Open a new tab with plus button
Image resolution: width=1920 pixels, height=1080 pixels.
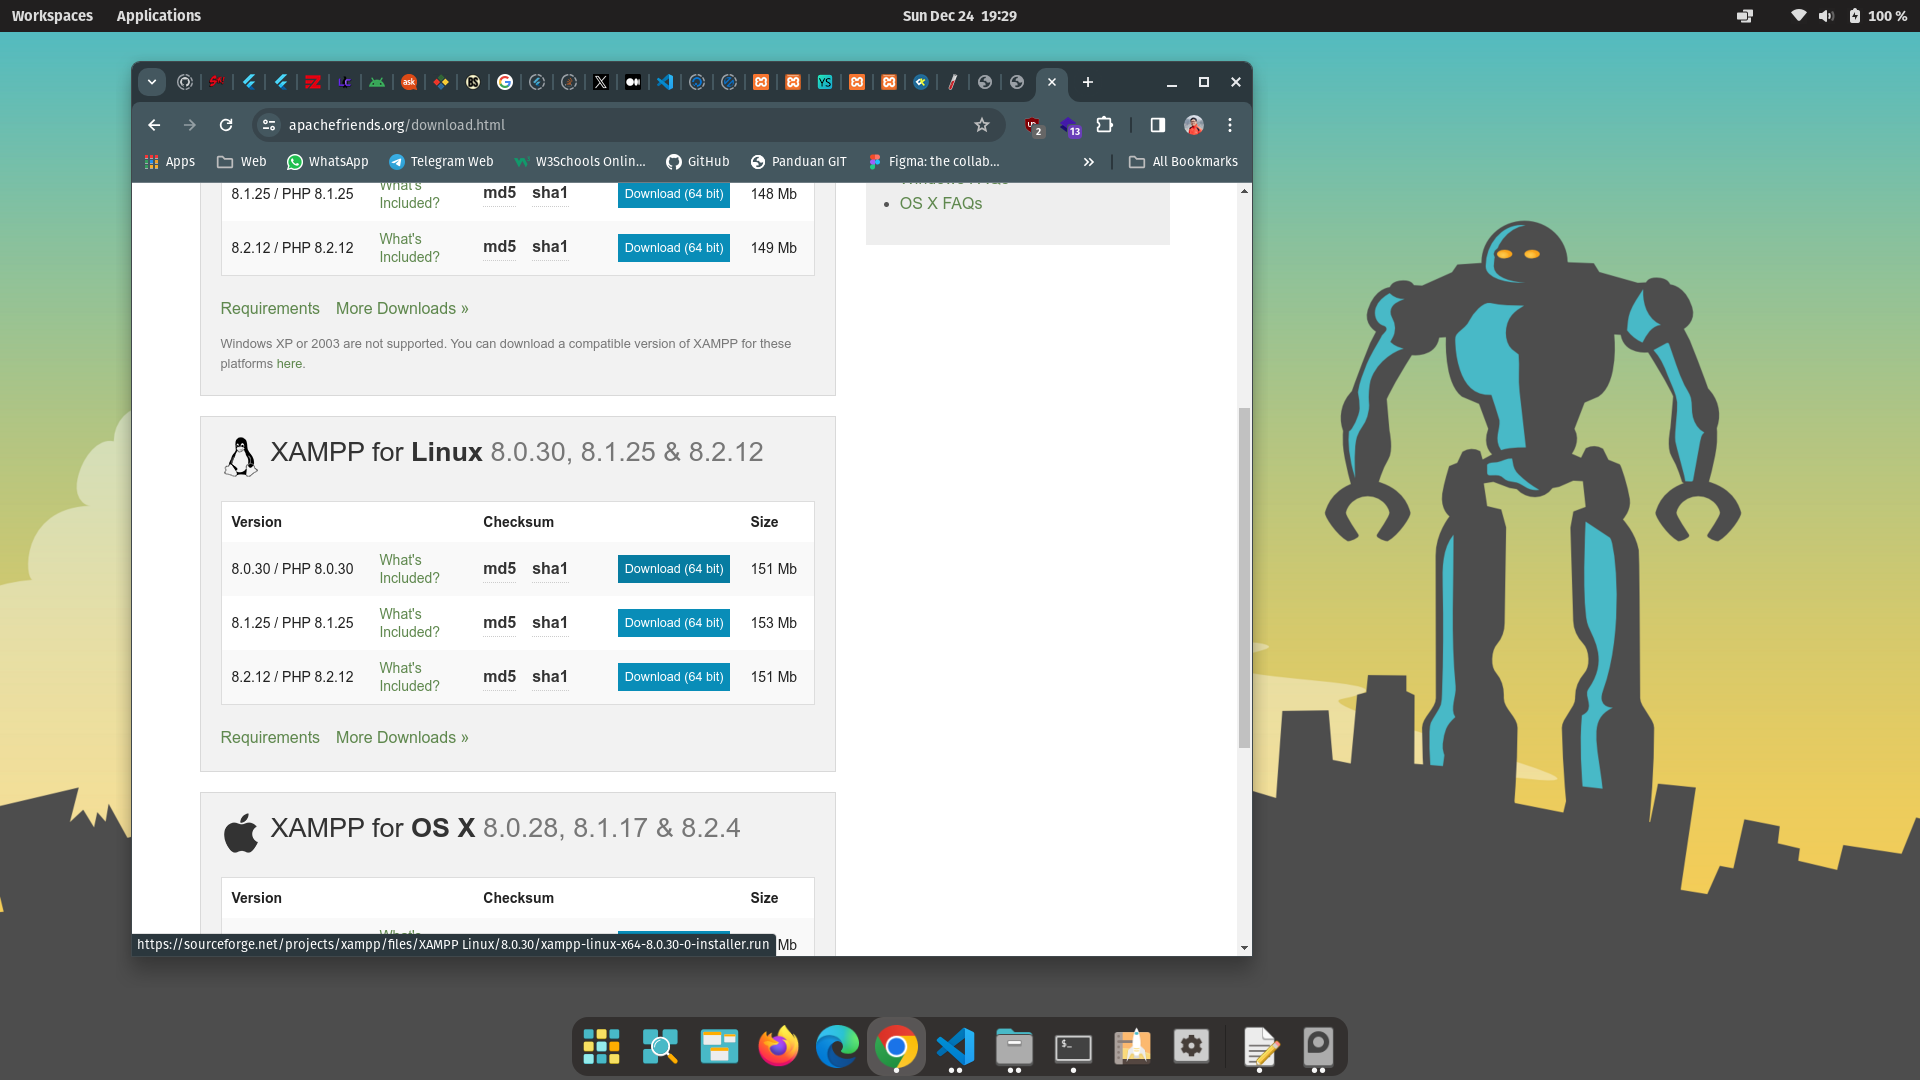(1088, 82)
